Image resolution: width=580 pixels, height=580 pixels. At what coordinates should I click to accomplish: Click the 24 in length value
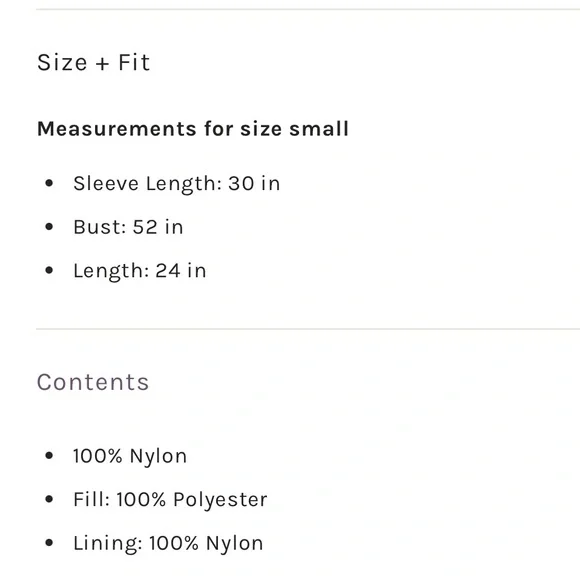point(181,270)
